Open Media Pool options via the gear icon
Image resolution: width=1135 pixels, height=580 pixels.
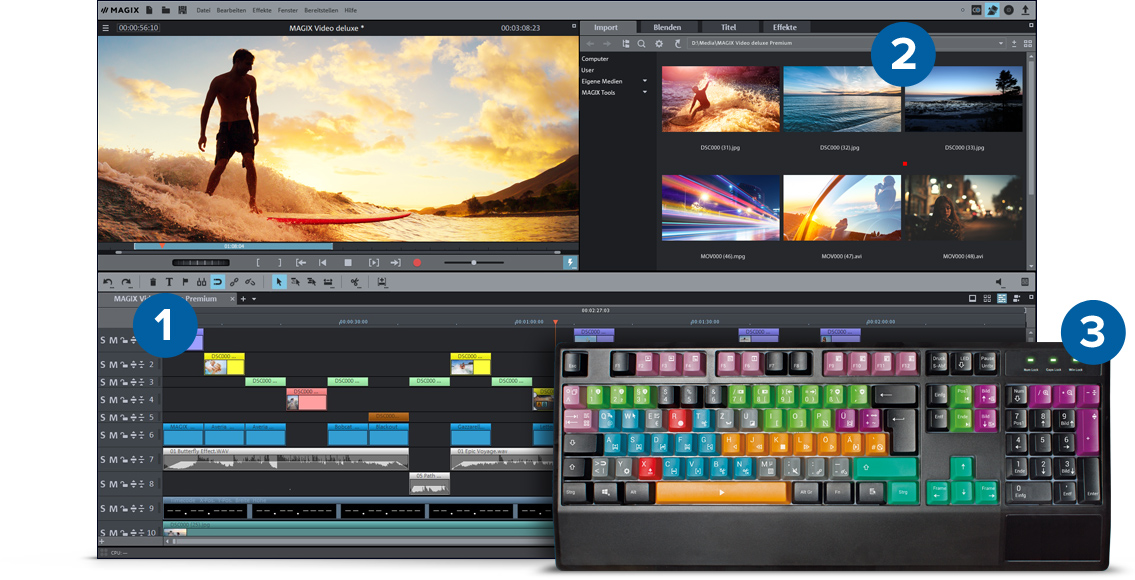659,43
